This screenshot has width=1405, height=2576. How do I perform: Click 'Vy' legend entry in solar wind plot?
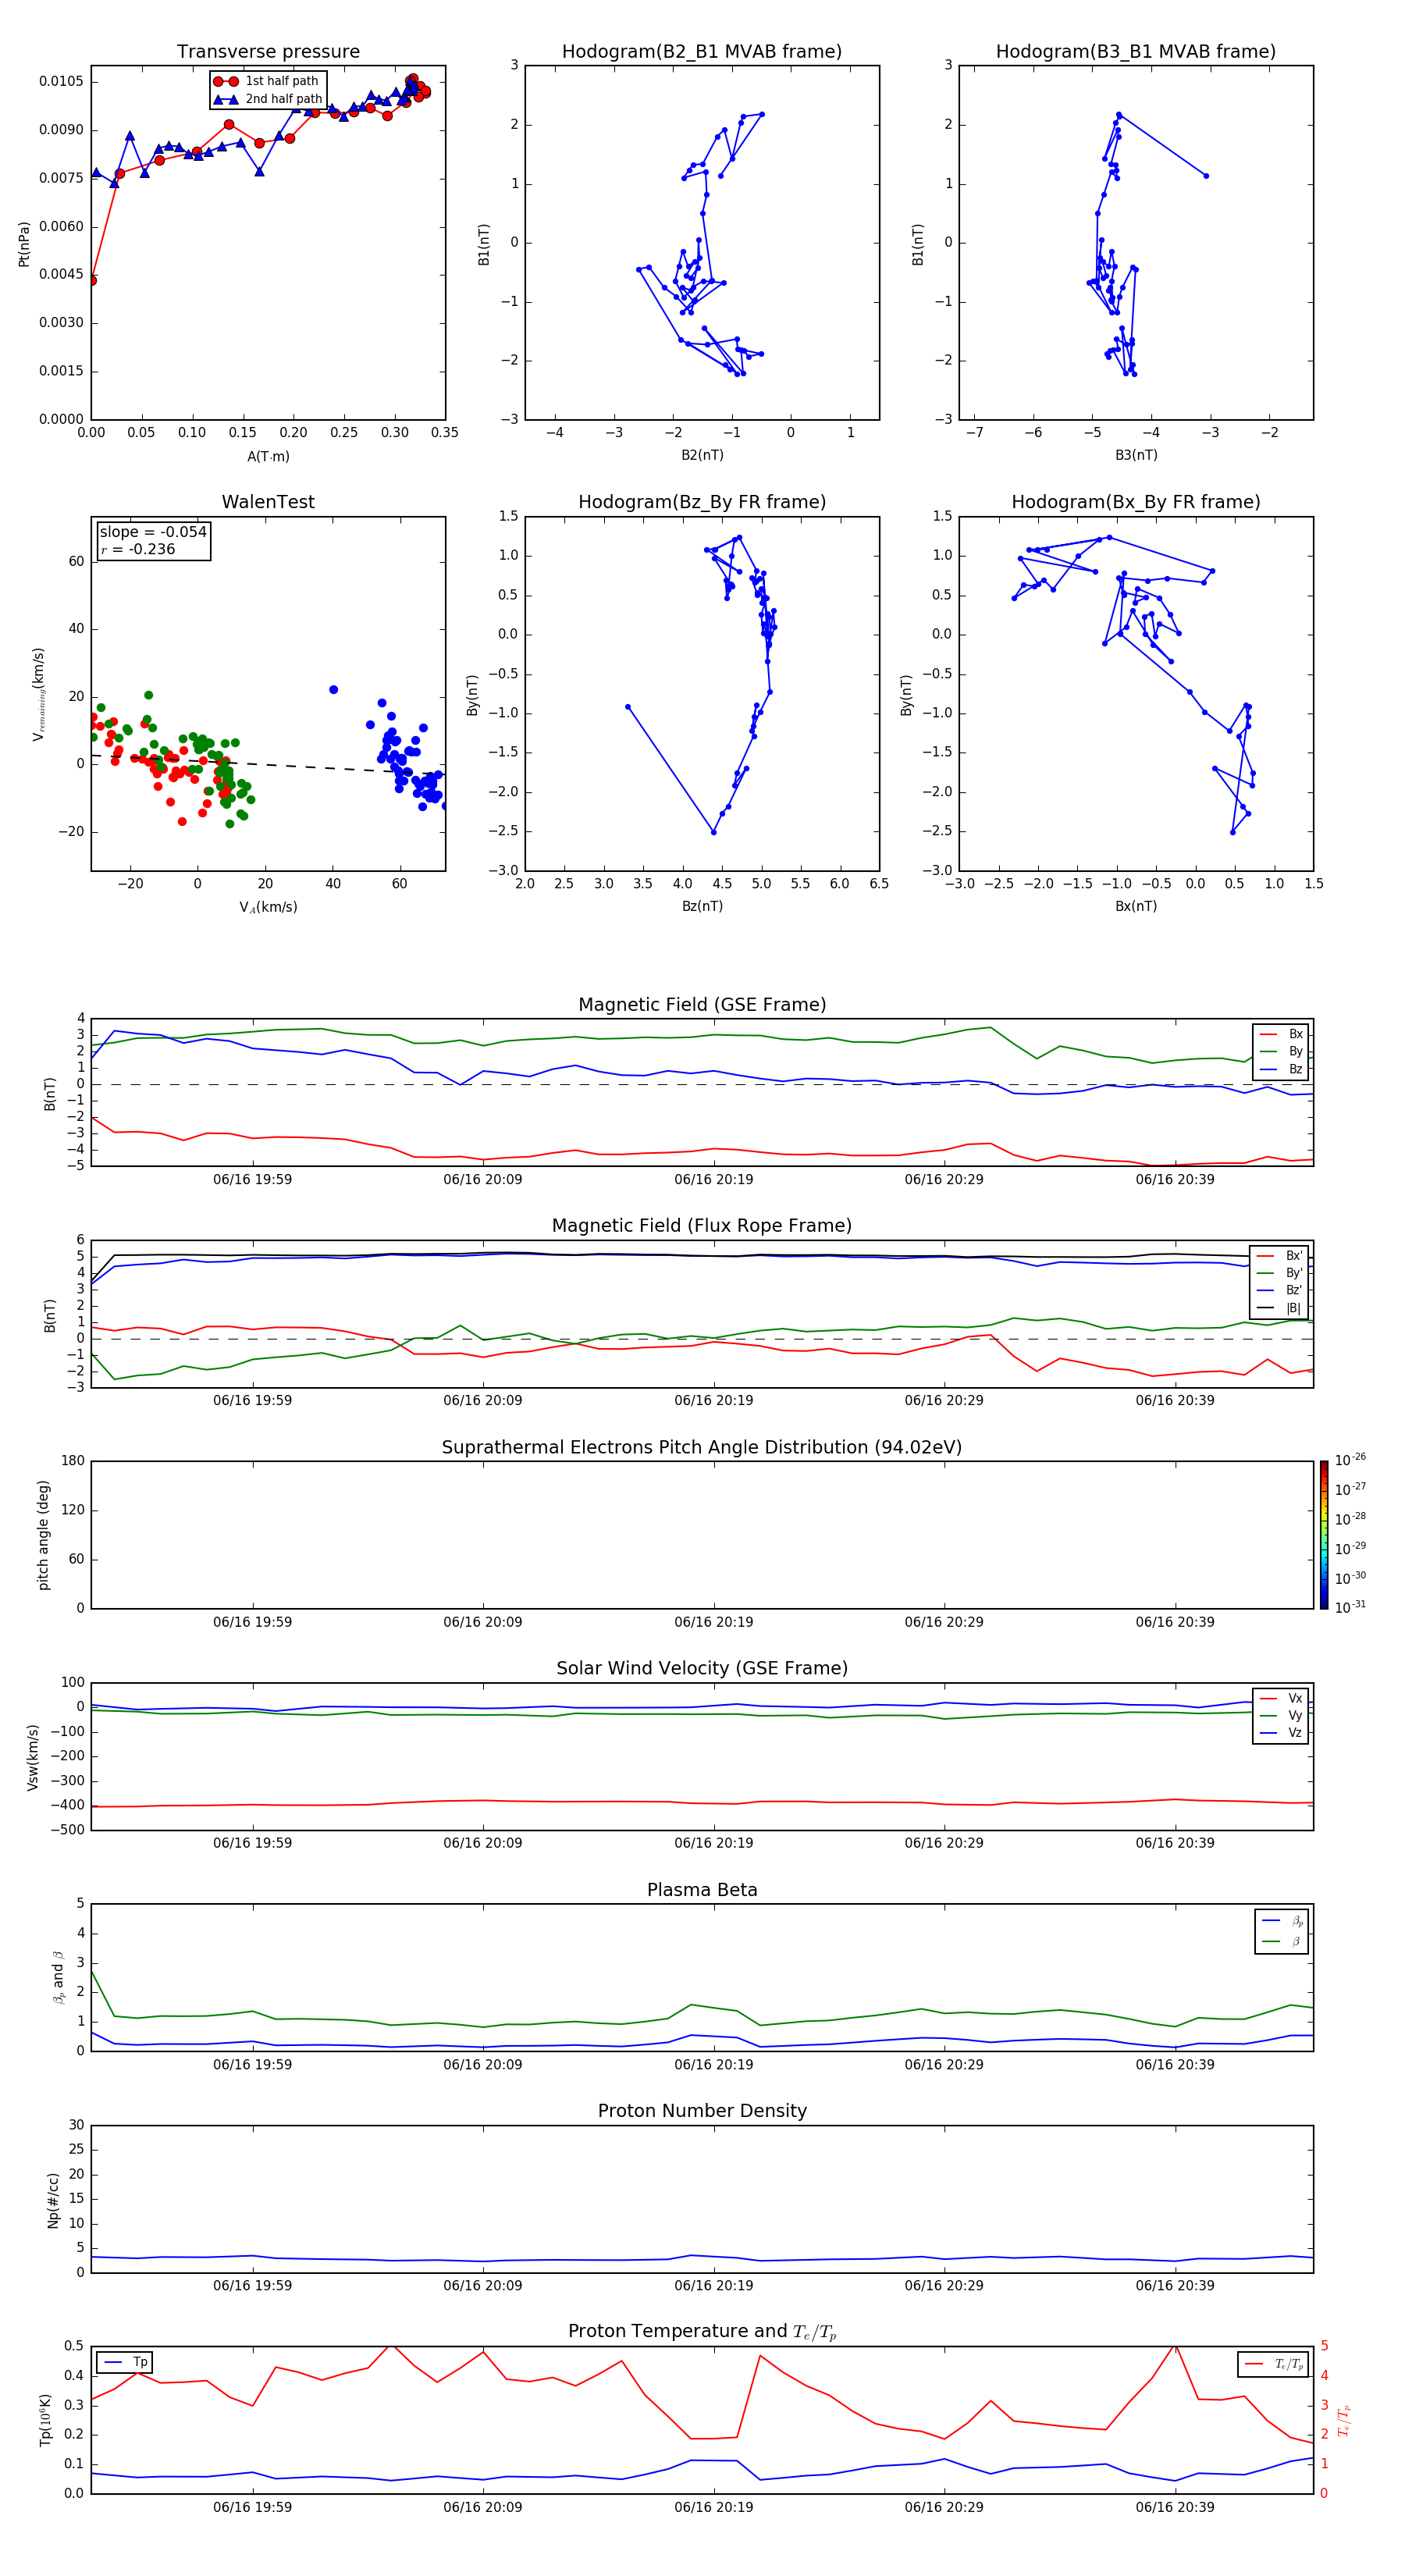(1281, 1716)
